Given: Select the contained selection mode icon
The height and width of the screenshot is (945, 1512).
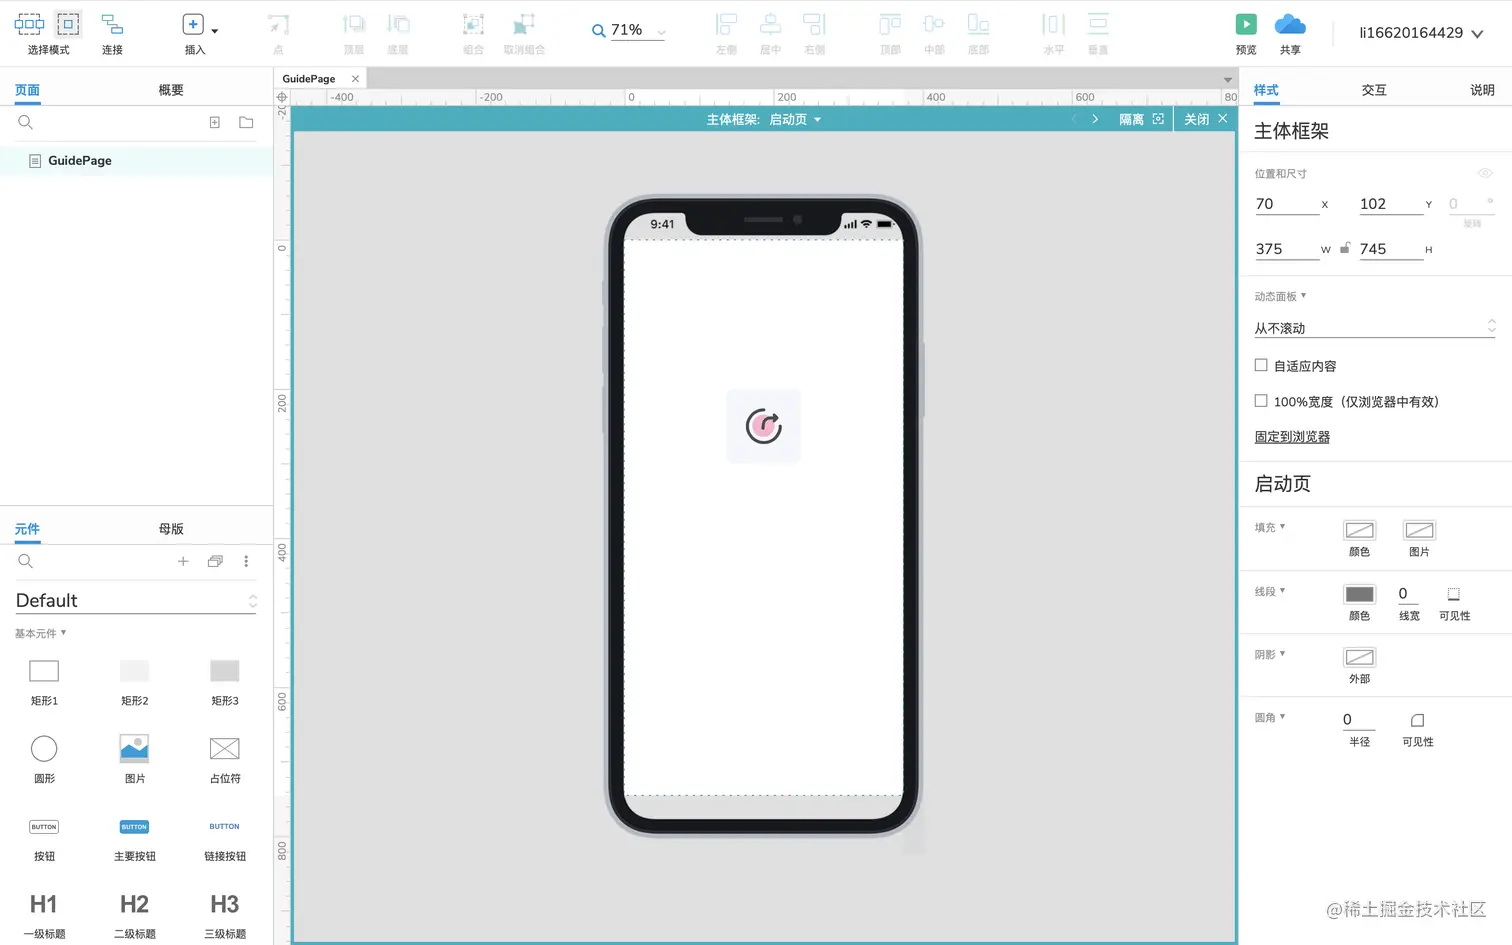Looking at the screenshot, I should point(68,24).
